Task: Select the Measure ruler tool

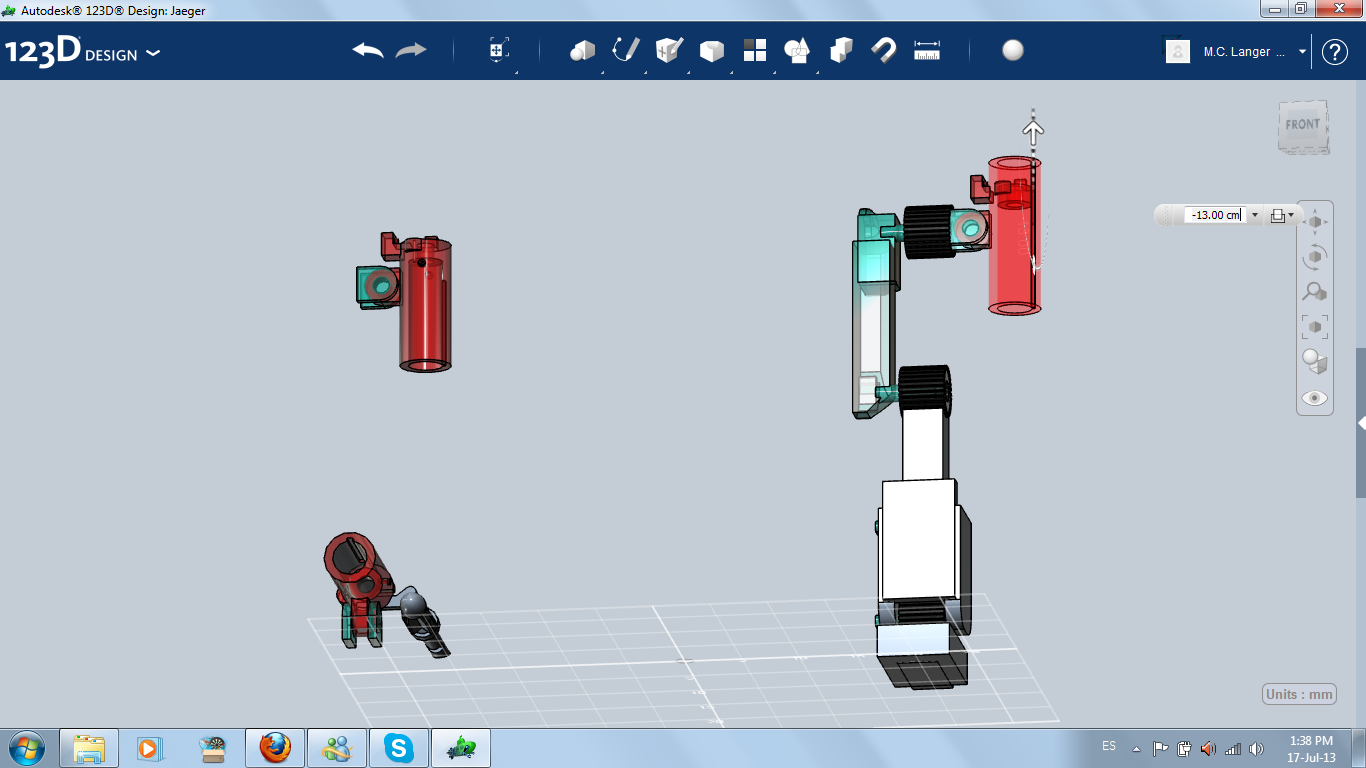Action: [x=927, y=51]
